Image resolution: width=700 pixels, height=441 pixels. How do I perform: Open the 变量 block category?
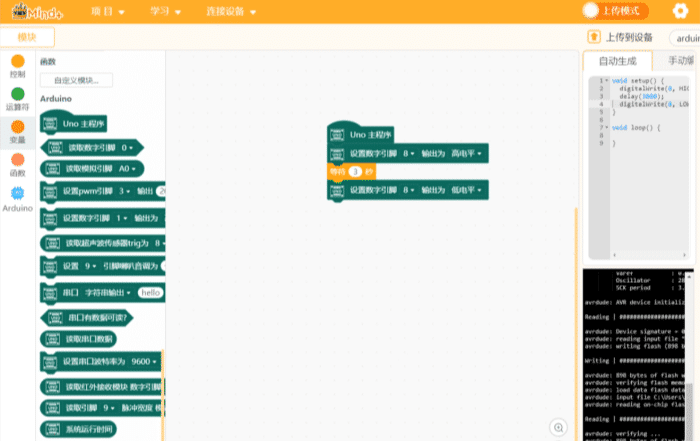tap(17, 128)
